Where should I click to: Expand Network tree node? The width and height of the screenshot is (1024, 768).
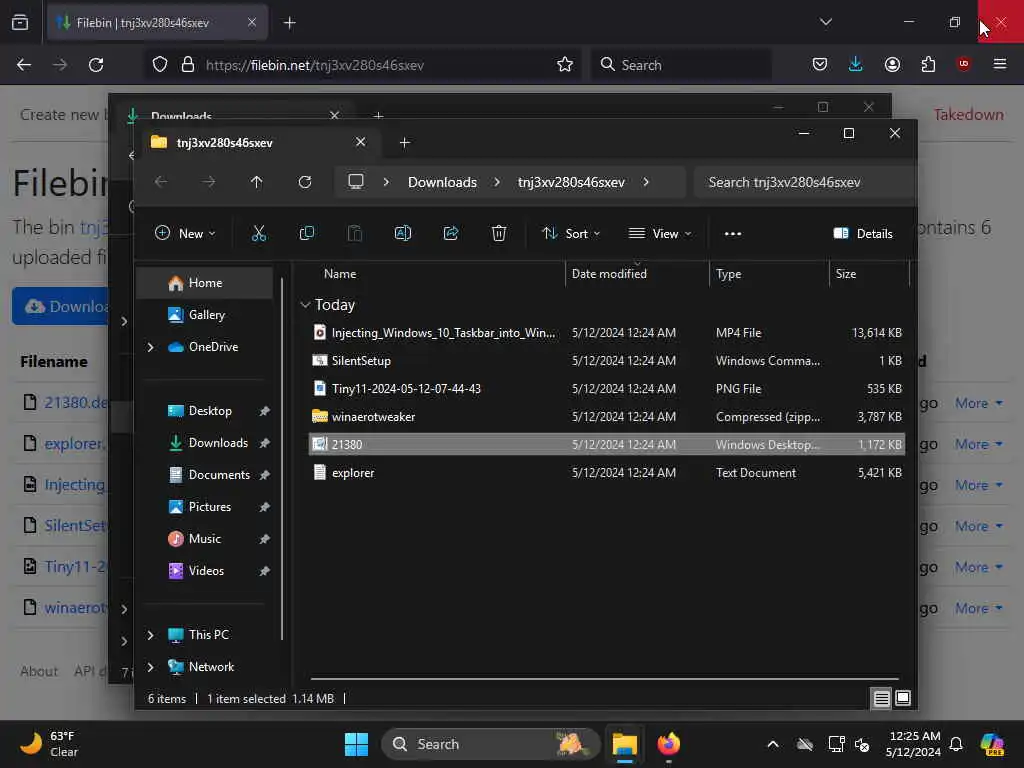click(150, 667)
